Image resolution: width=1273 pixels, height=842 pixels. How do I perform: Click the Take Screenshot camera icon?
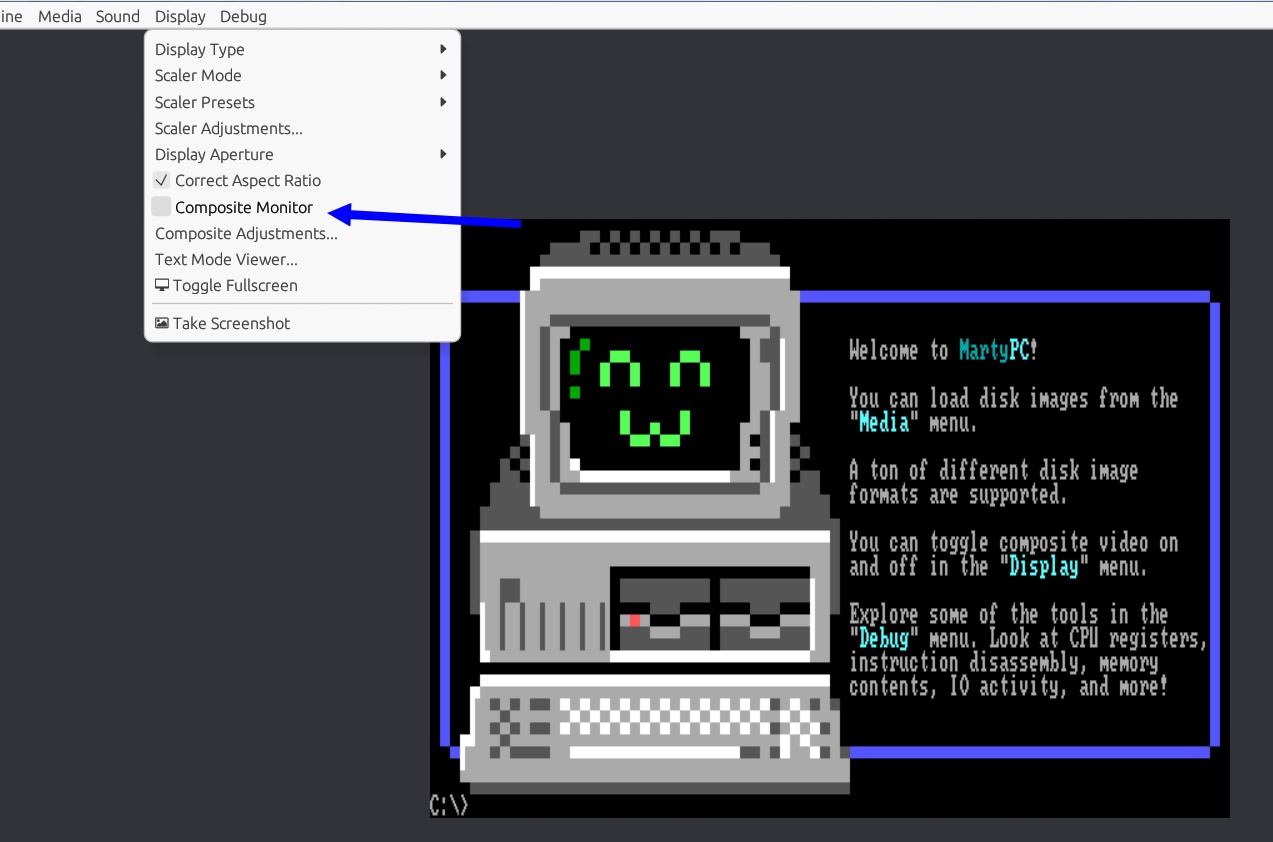(x=162, y=323)
